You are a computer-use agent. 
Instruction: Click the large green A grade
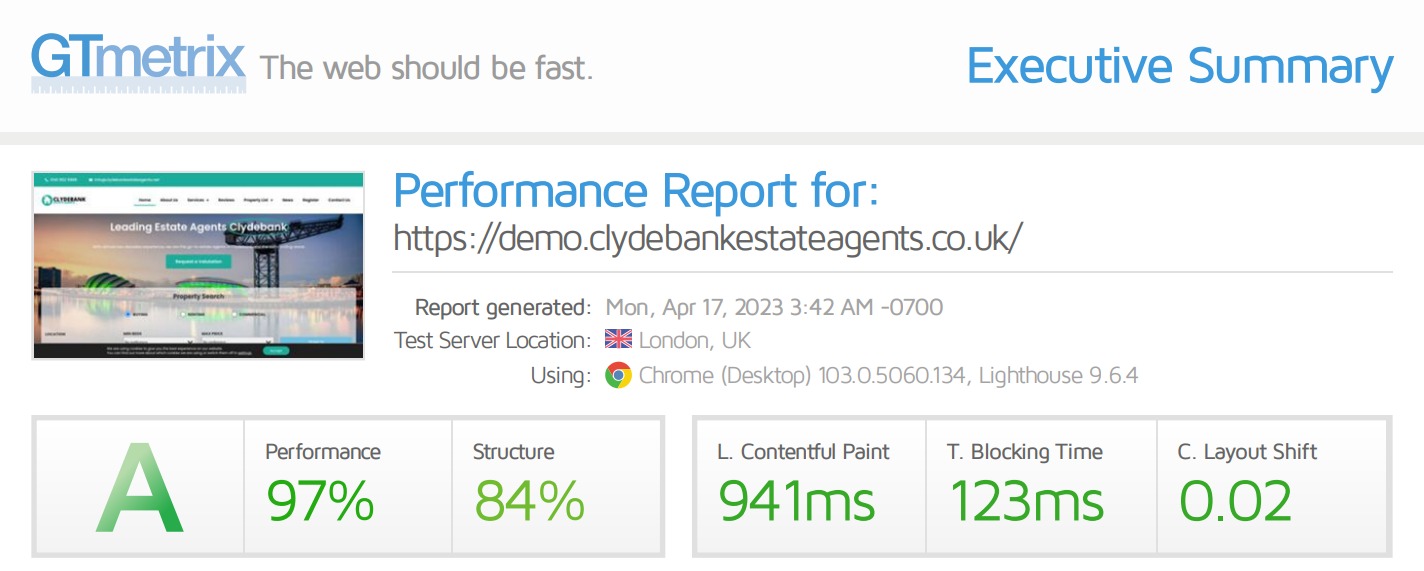pos(139,488)
